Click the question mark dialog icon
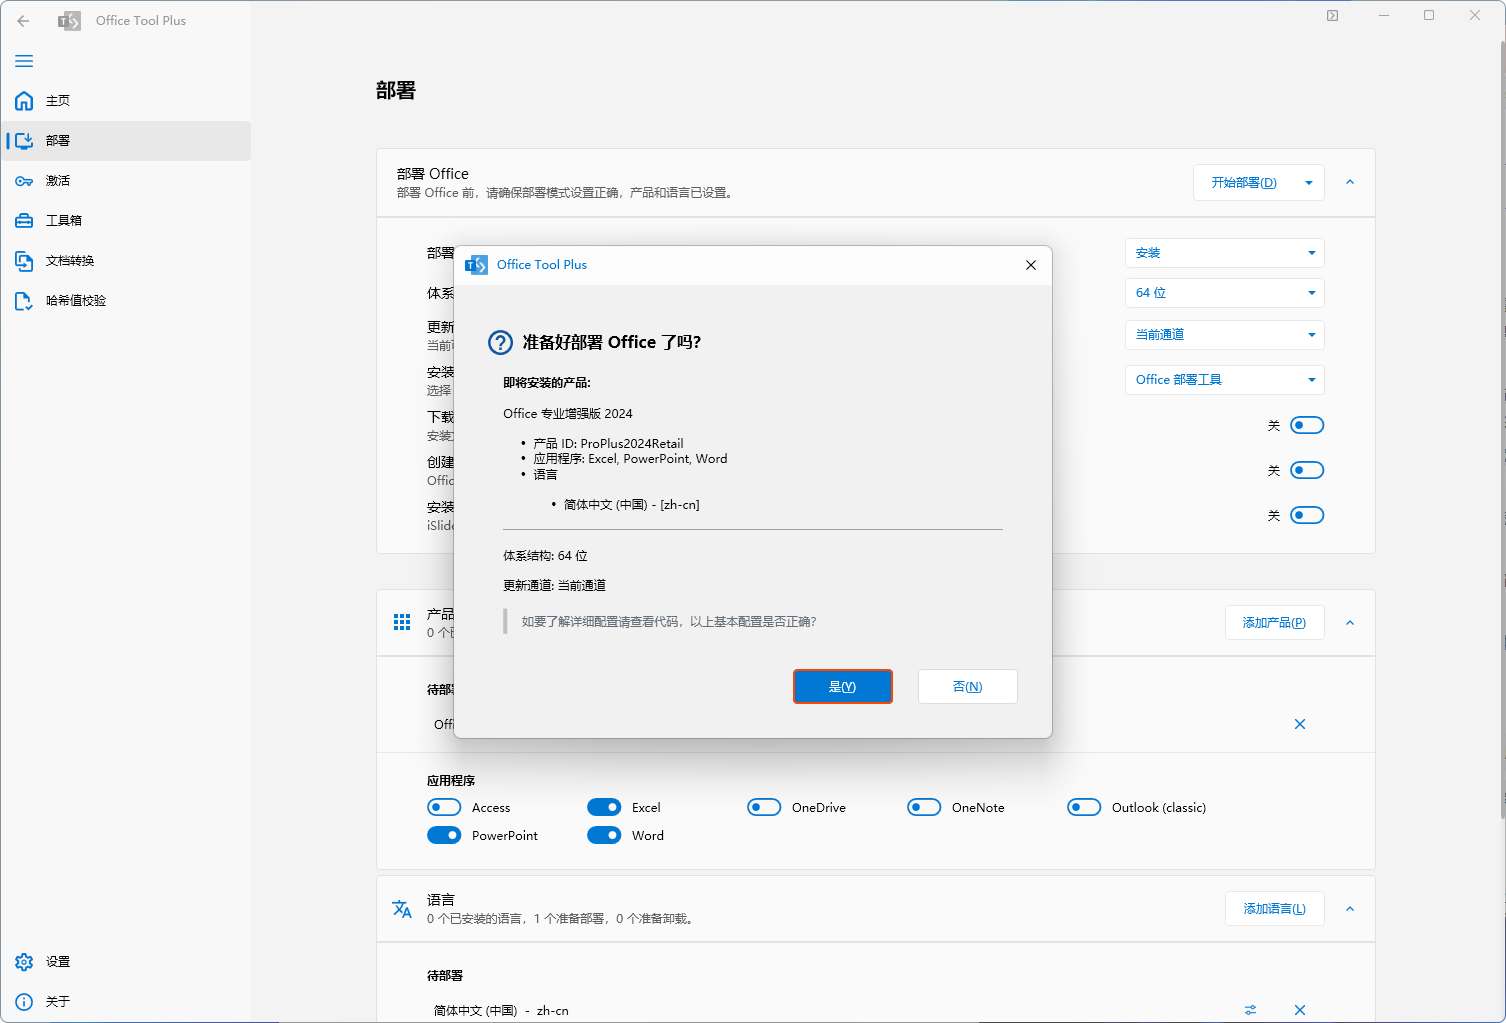Viewport: 1506px width, 1023px height. tap(500, 343)
